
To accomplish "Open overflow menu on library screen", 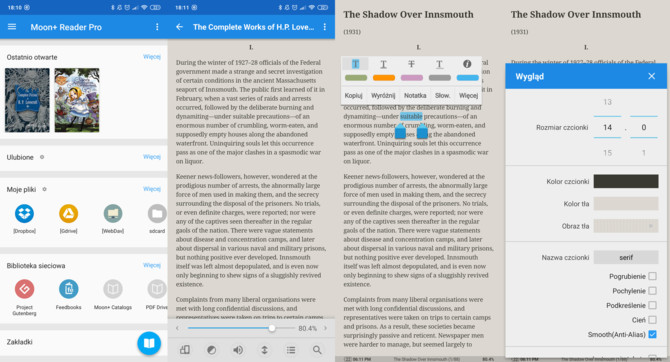I will click(157, 27).
